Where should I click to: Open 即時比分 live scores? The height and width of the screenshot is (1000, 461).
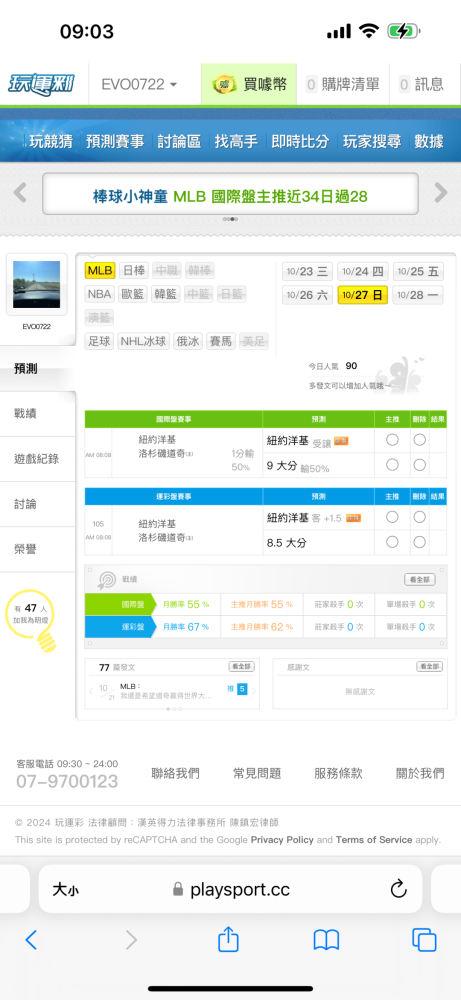(x=300, y=142)
